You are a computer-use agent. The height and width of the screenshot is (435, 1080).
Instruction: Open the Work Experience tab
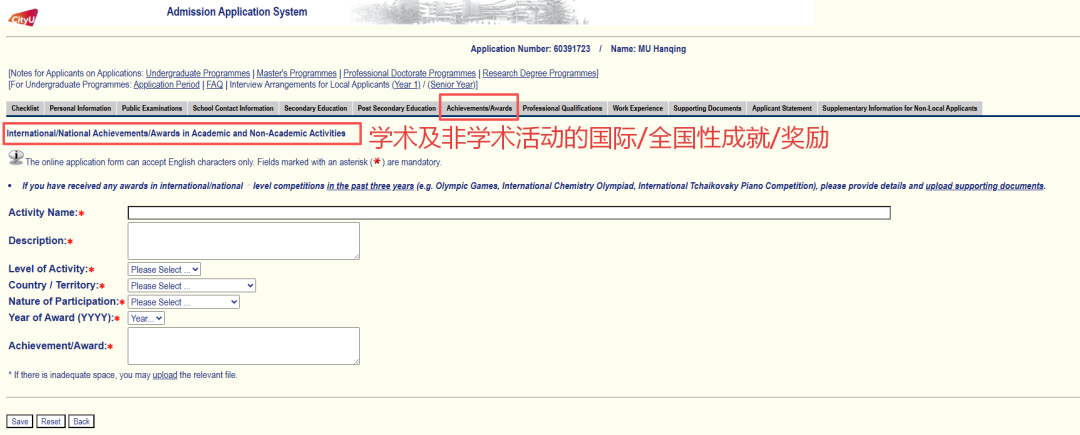637,108
